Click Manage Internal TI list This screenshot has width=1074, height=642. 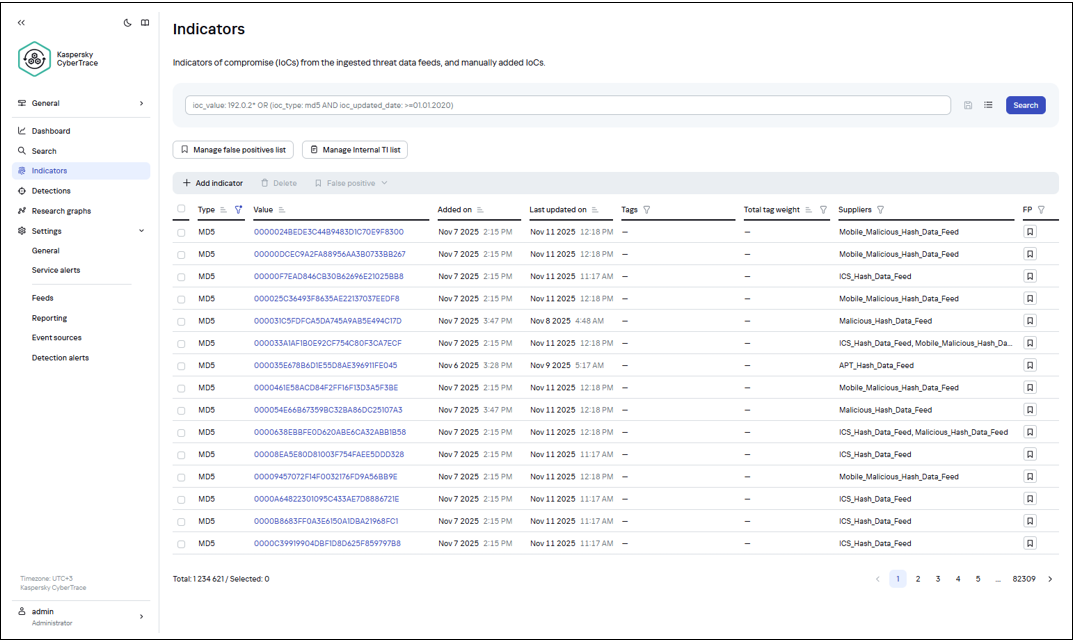point(355,149)
